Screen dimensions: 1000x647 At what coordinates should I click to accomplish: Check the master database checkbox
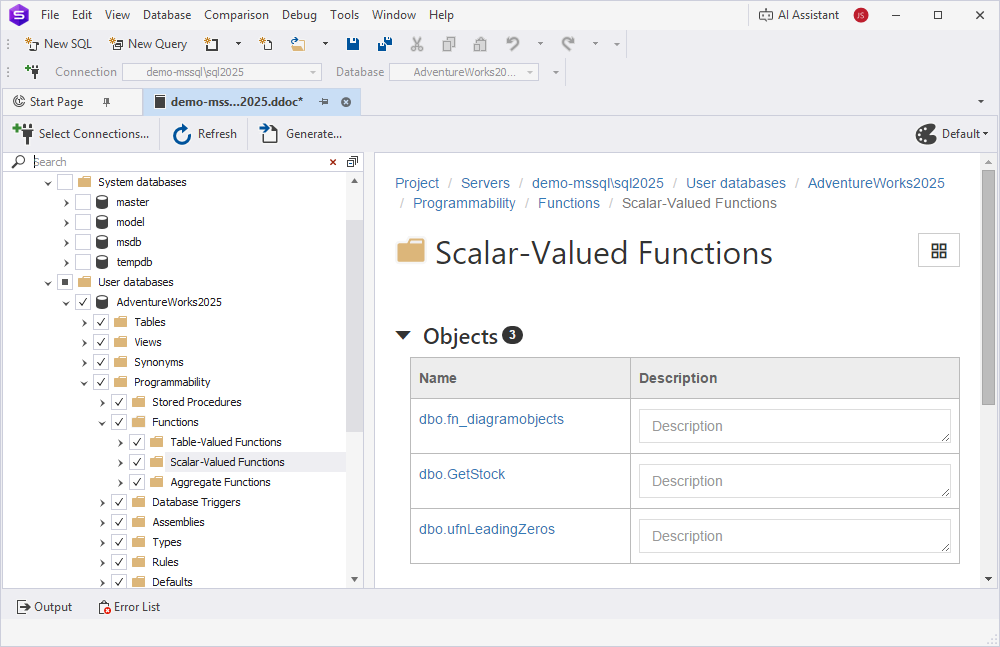[83, 202]
